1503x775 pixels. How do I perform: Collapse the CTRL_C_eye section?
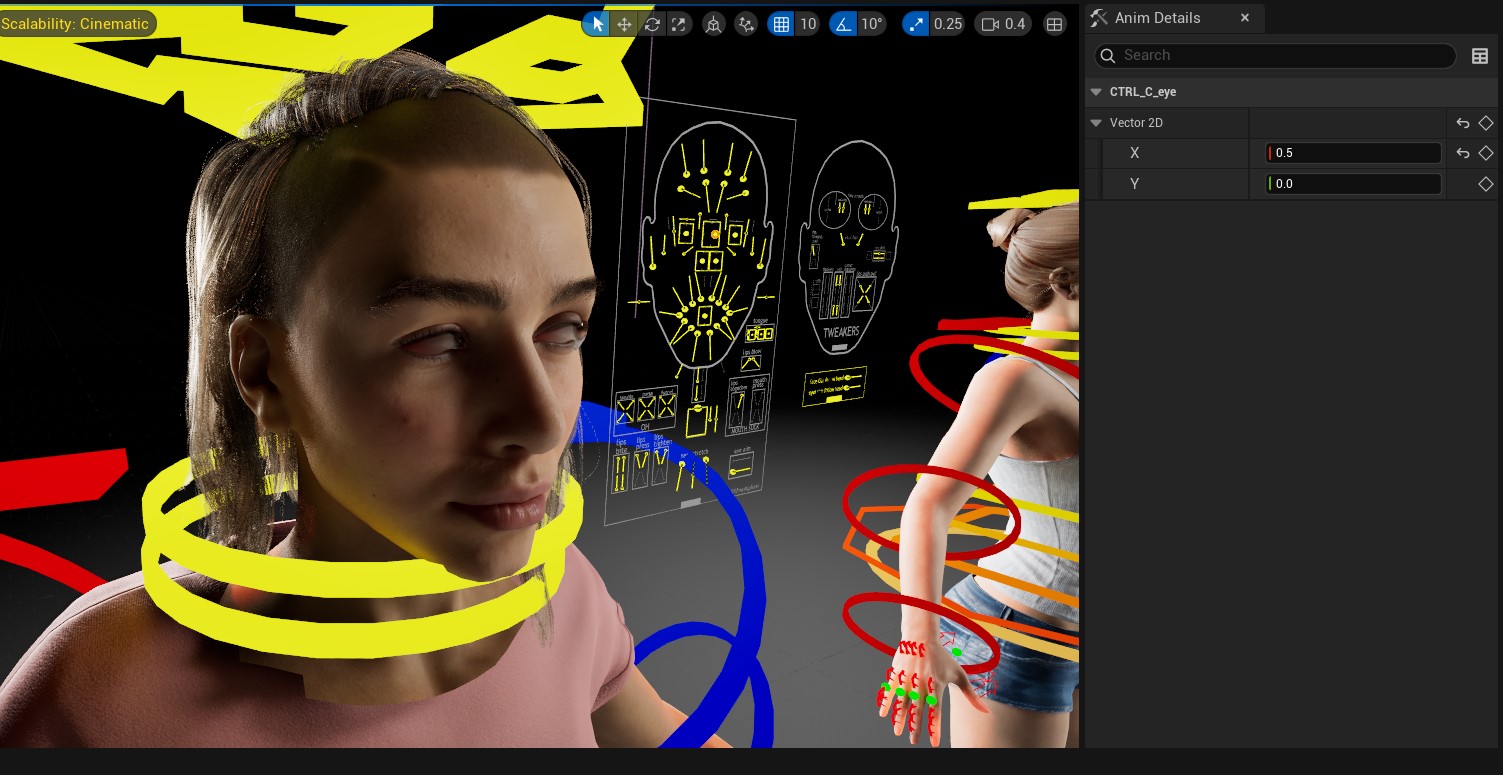tap(1096, 92)
